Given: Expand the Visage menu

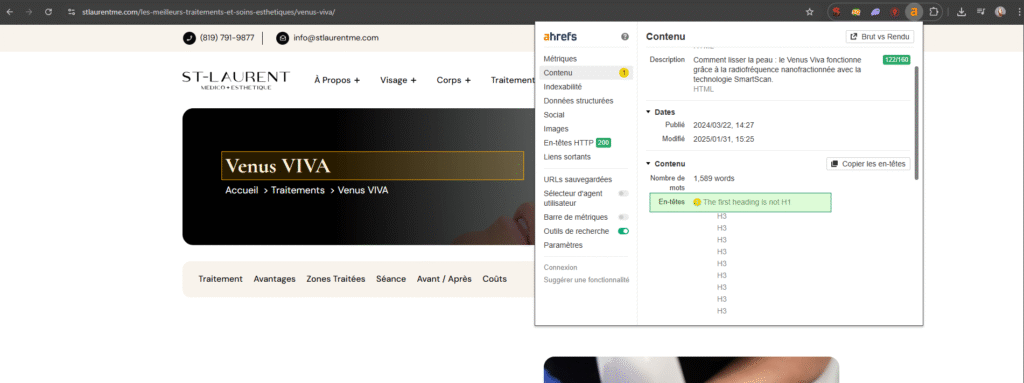Looking at the screenshot, I should point(398,80).
